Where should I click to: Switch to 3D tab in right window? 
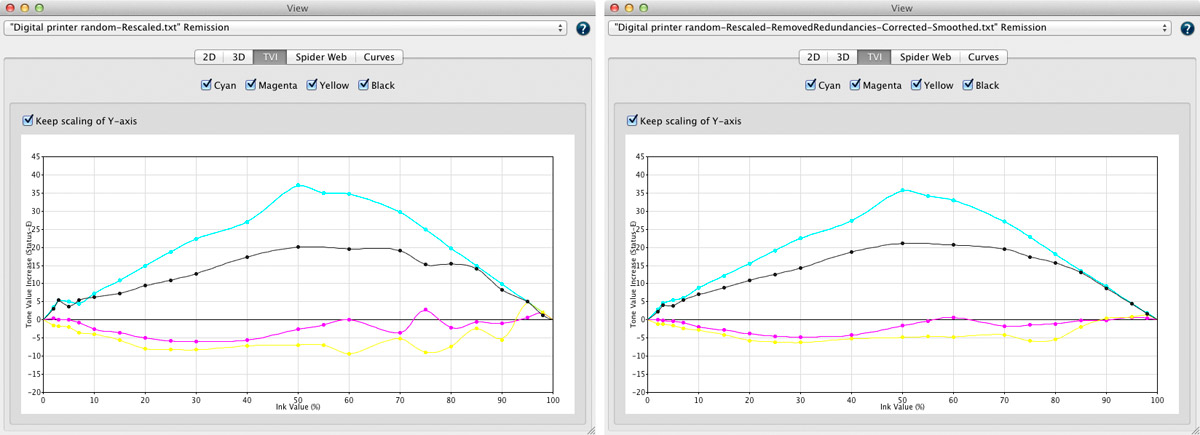coord(842,57)
